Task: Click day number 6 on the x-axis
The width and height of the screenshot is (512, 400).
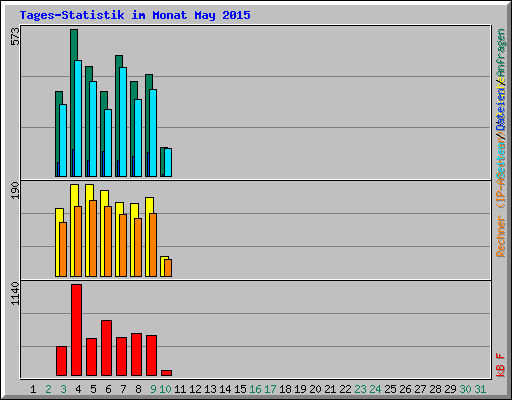Action: [x=108, y=389]
